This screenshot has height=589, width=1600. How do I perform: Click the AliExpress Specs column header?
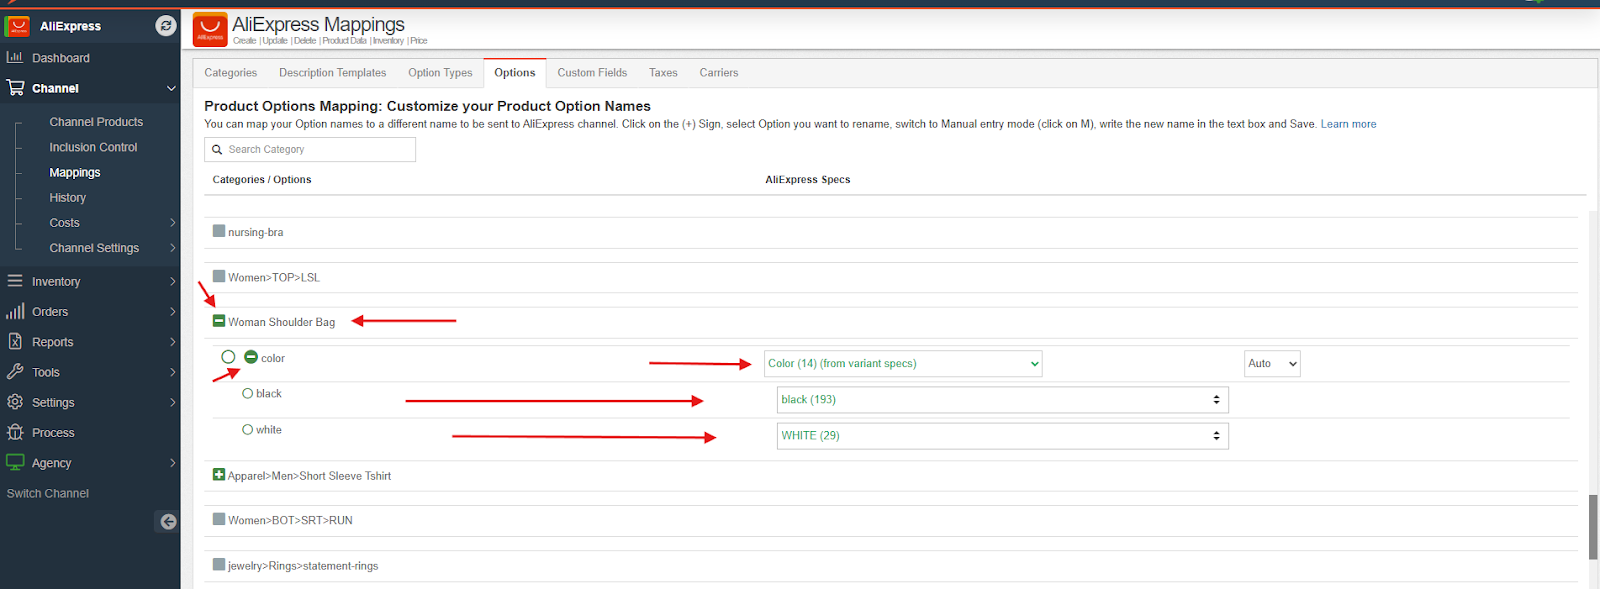pos(808,180)
